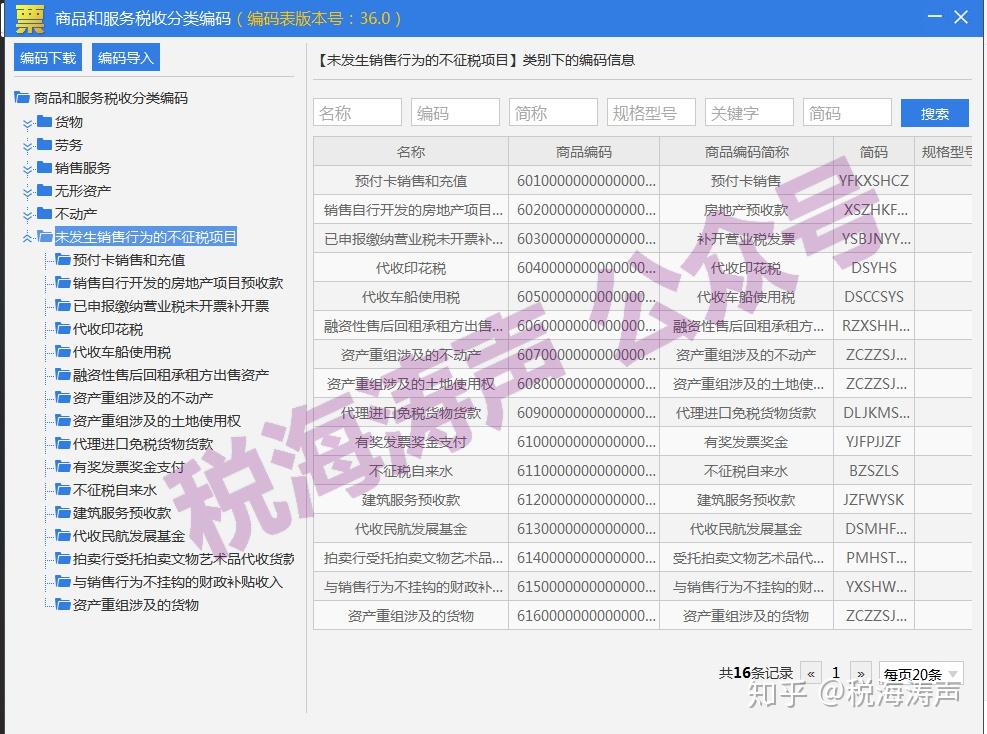The image size is (987, 734).
Task: Click the JZFWYSK short code cell
Action: (x=874, y=500)
